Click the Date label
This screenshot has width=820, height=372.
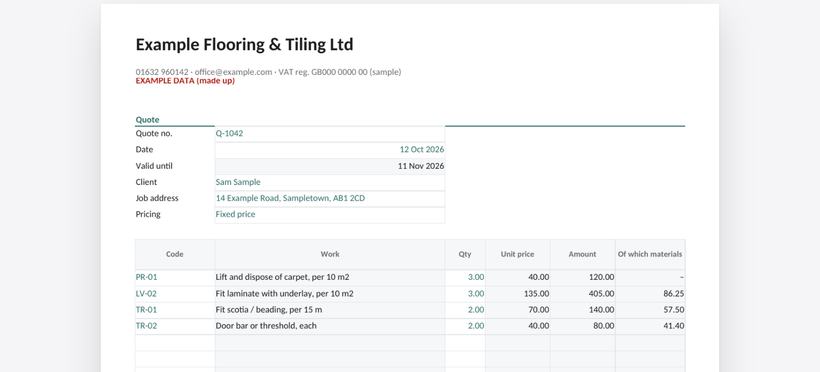144,150
